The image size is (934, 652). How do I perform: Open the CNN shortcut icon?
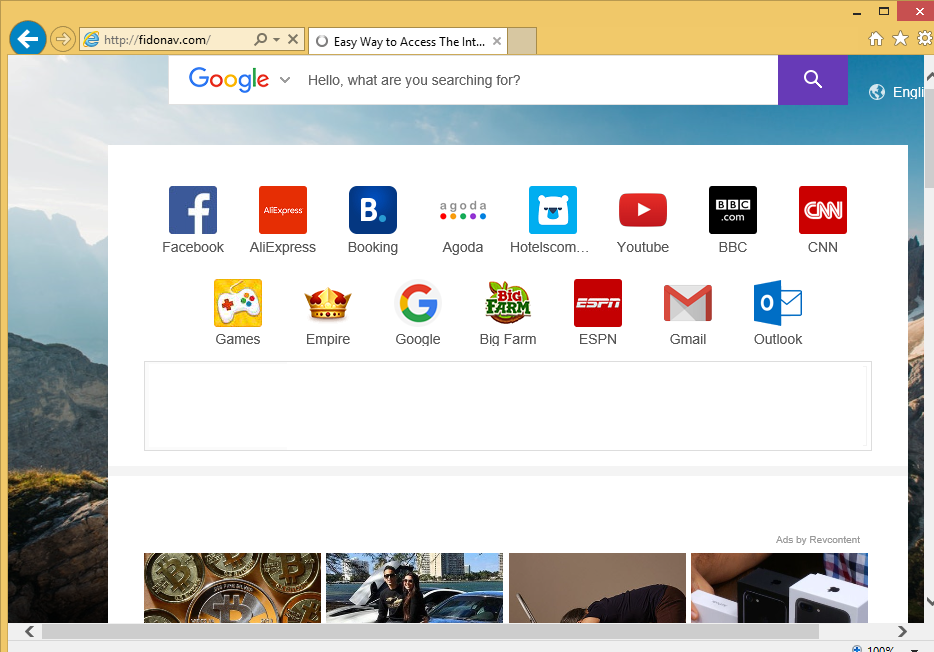pyautogui.click(x=822, y=210)
